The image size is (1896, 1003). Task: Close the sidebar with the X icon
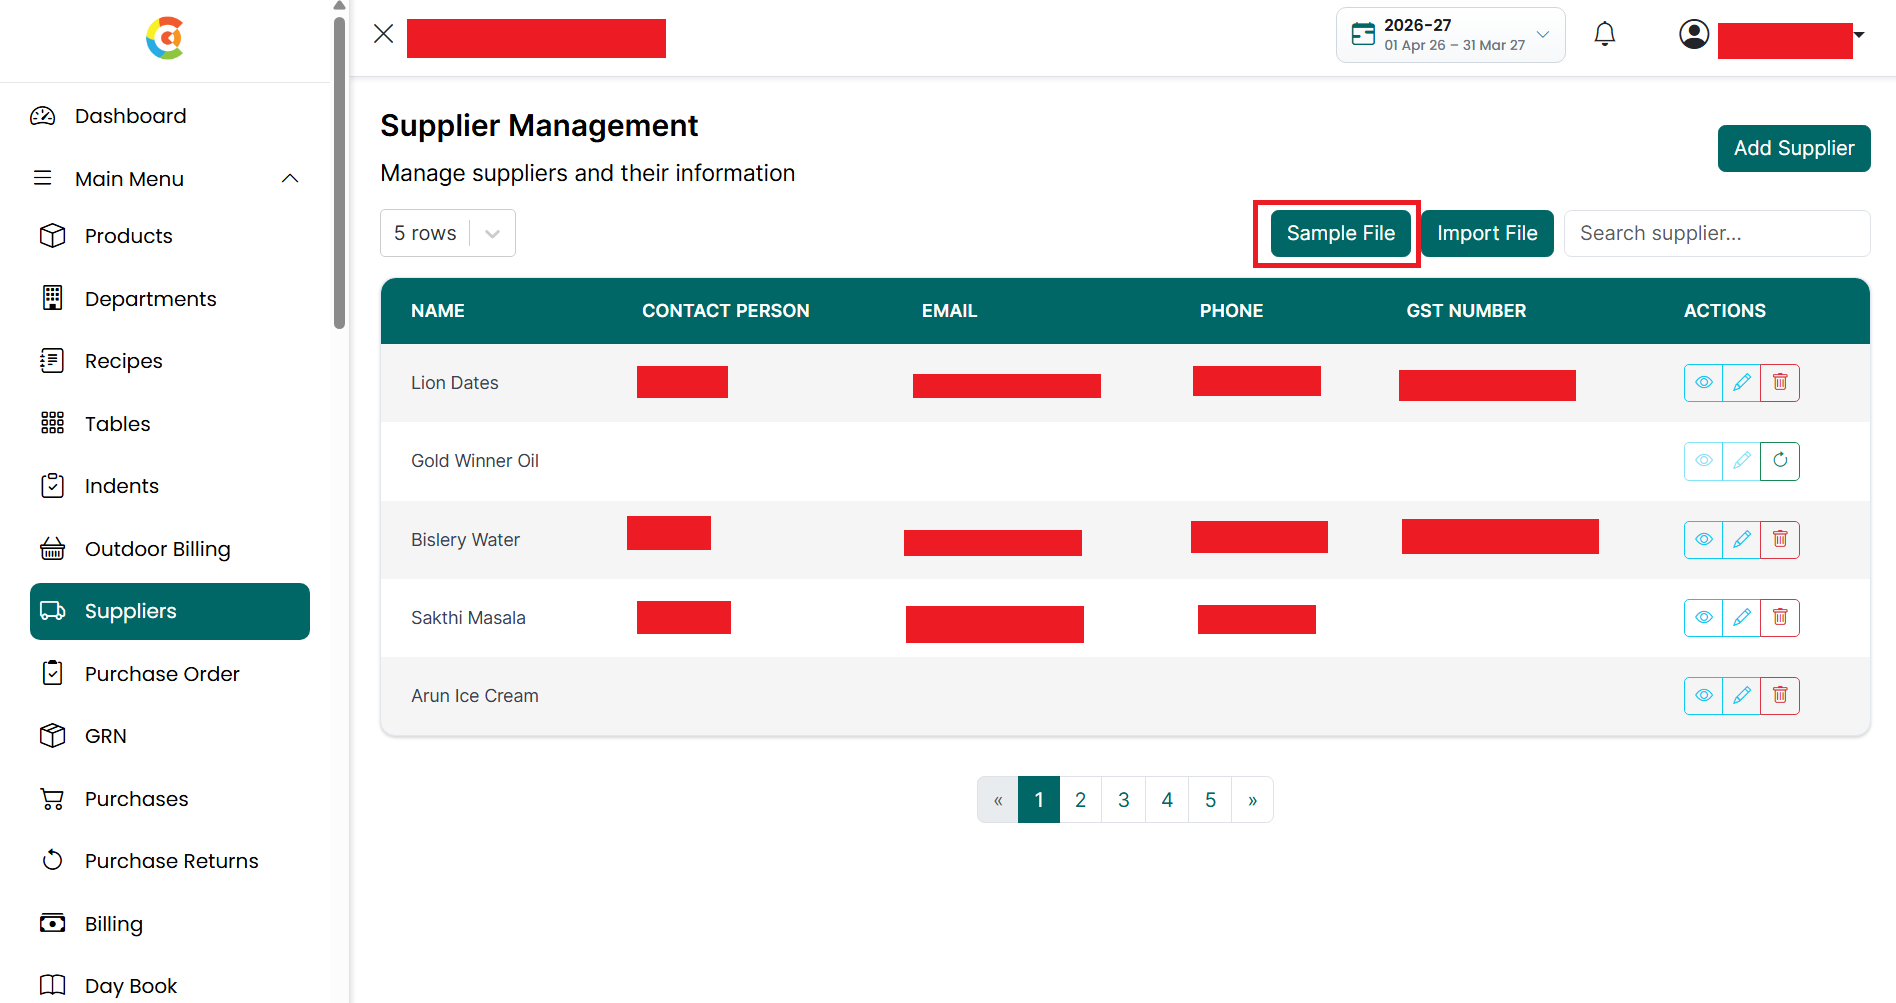[383, 34]
